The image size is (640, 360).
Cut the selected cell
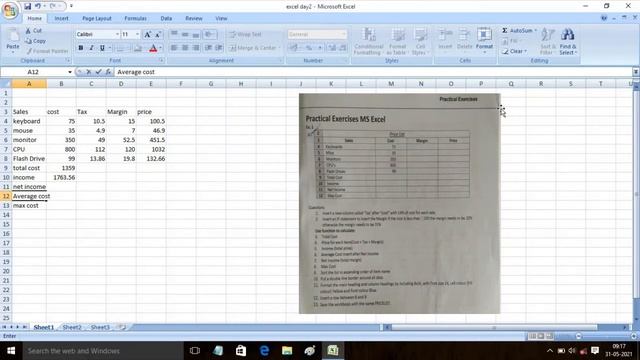click(33, 31)
